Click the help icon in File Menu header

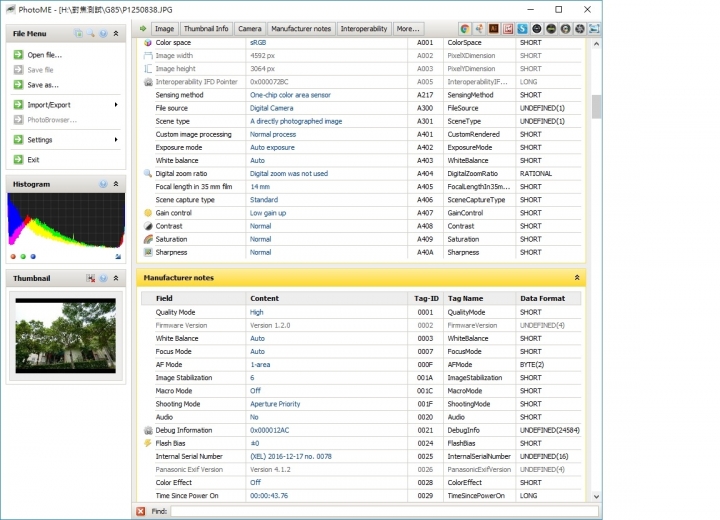(x=103, y=34)
